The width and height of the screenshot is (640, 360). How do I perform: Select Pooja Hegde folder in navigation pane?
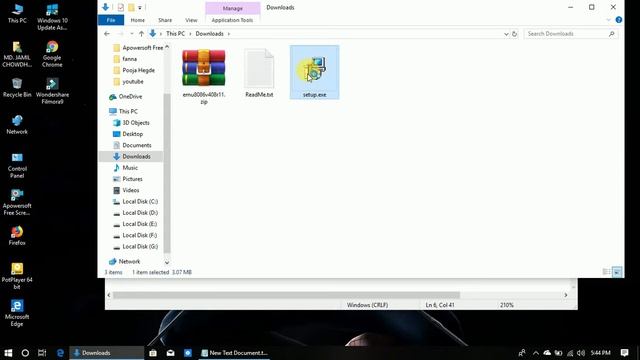pyautogui.click(x=134, y=70)
